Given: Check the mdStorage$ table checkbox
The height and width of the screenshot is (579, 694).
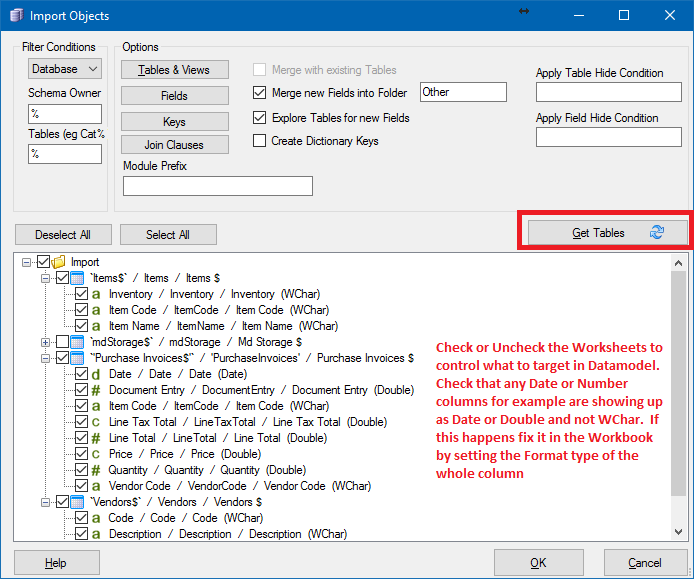Looking at the screenshot, I should (62, 342).
